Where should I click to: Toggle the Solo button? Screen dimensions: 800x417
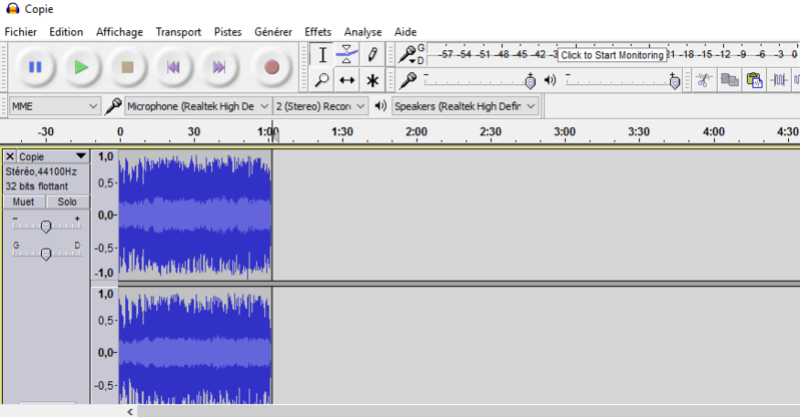tap(67, 202)
